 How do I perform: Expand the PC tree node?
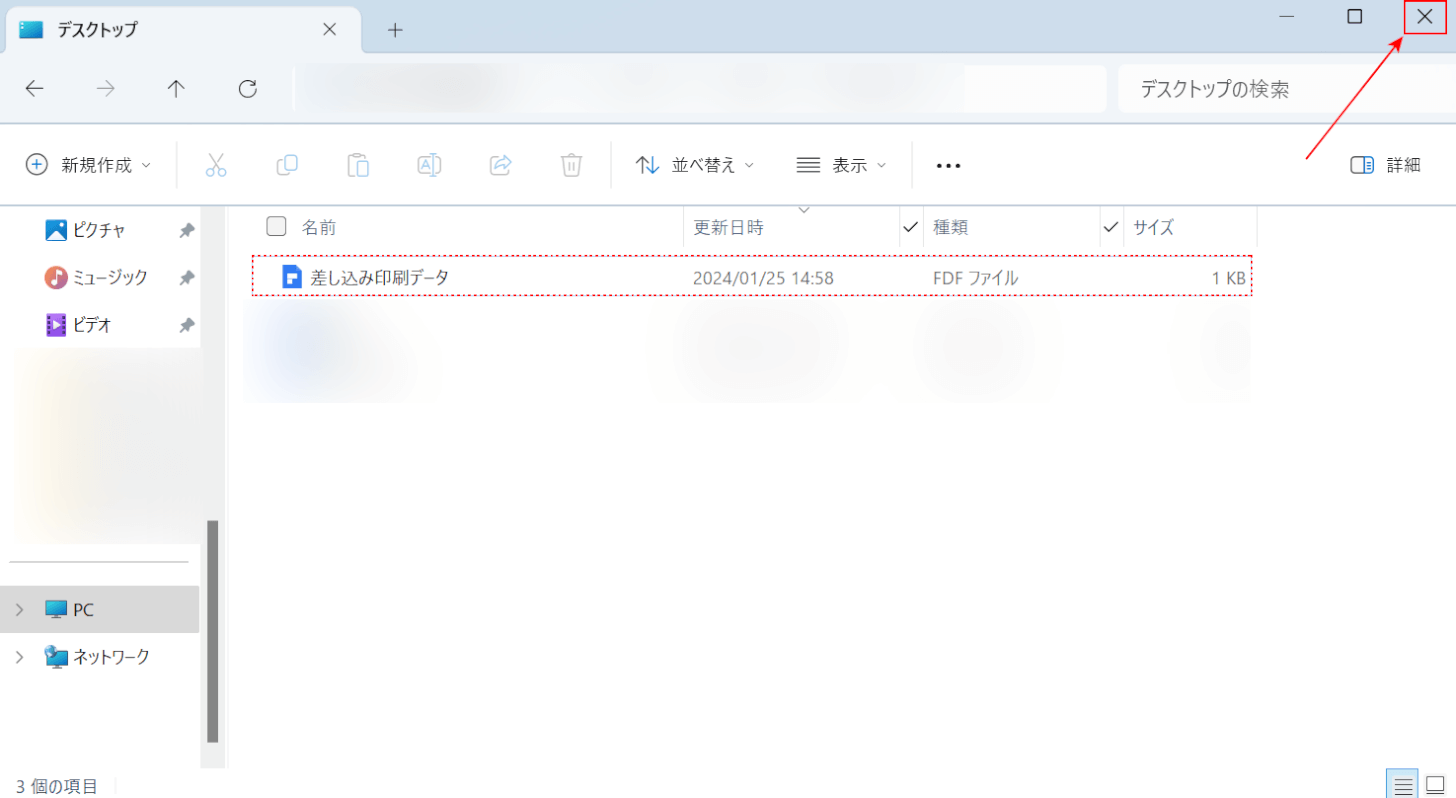click(x=19, y=609)
